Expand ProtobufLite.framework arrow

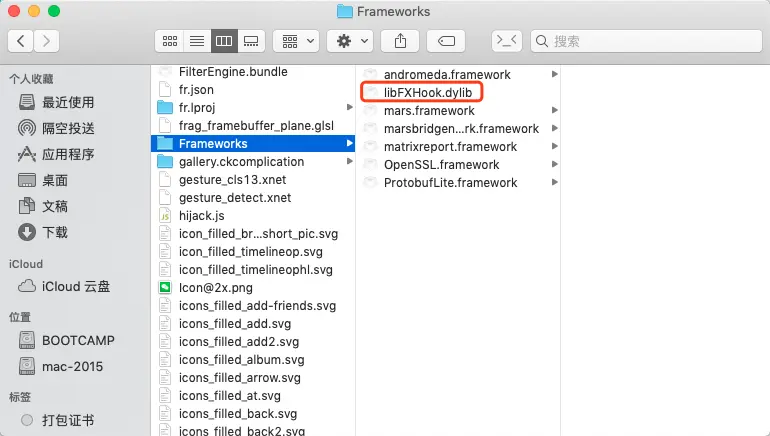pos(554,182)
